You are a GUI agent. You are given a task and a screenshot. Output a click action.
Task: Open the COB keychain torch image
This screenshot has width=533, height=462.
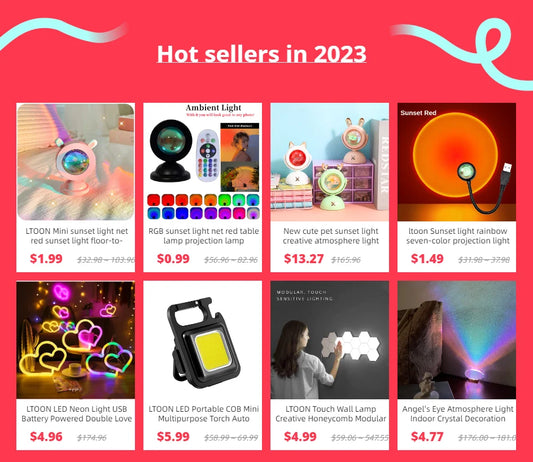coord(203,340)
